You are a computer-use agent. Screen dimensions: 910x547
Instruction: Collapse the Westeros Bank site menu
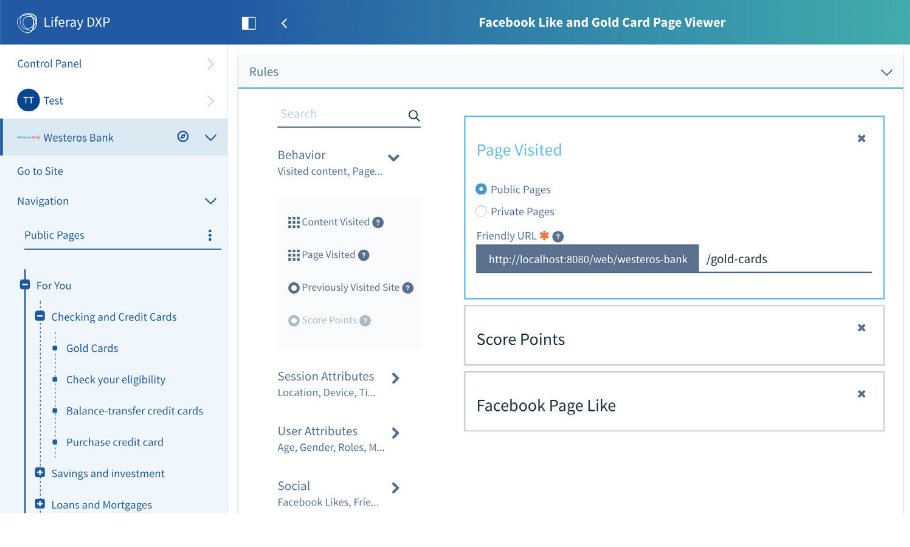click(211, 137)
